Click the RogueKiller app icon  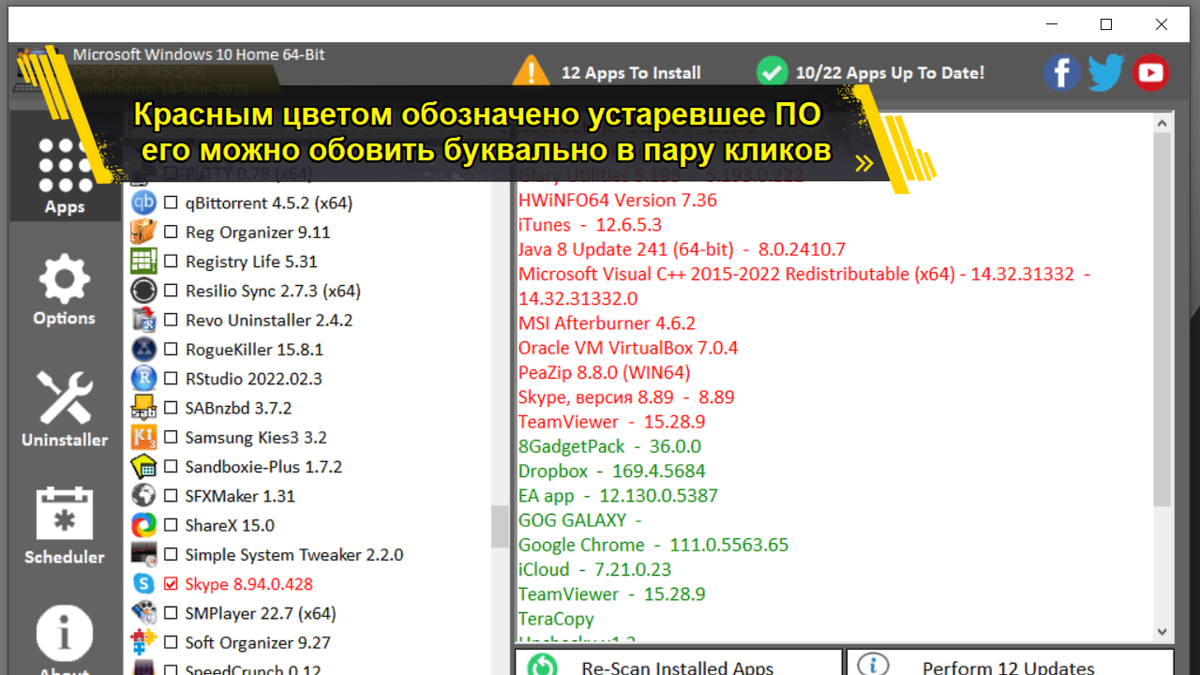(x=144, y=349)
